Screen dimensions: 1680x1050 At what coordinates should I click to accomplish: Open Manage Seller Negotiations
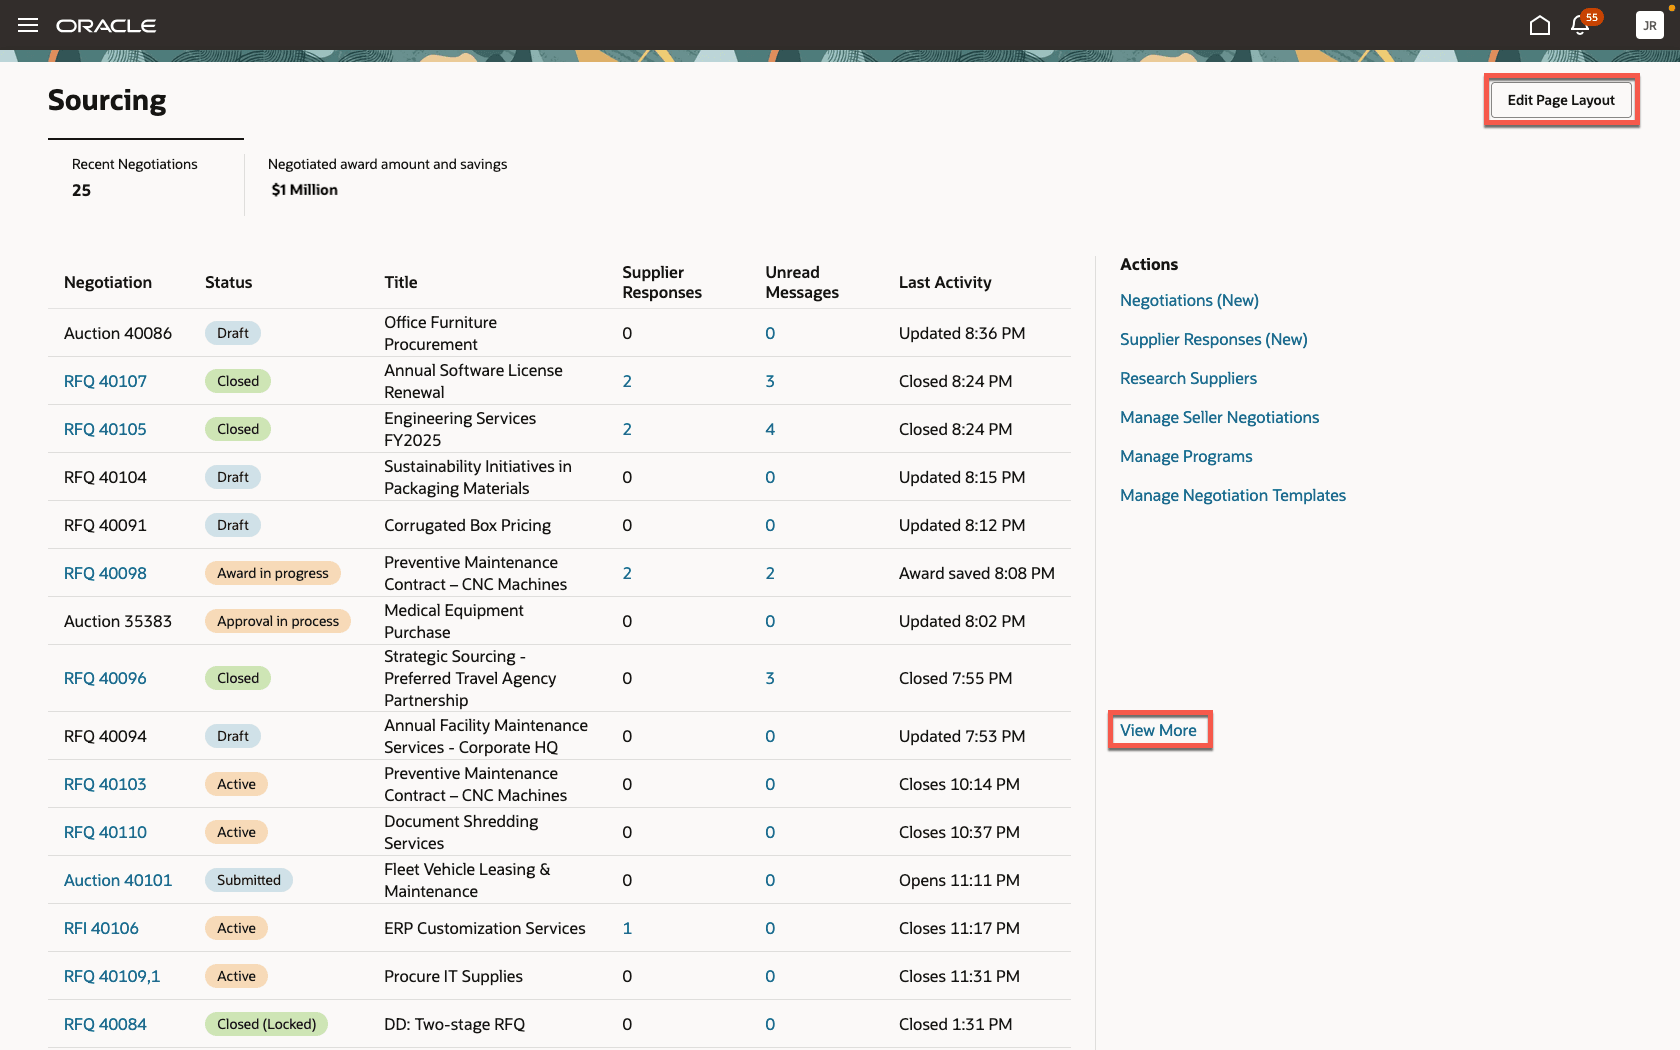1219,417
